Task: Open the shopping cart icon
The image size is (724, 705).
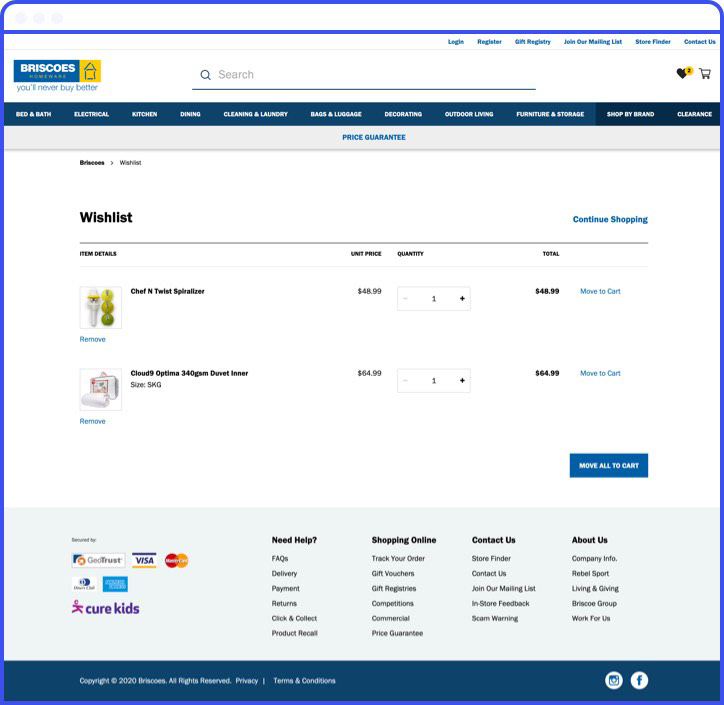Action: point(705,73)
